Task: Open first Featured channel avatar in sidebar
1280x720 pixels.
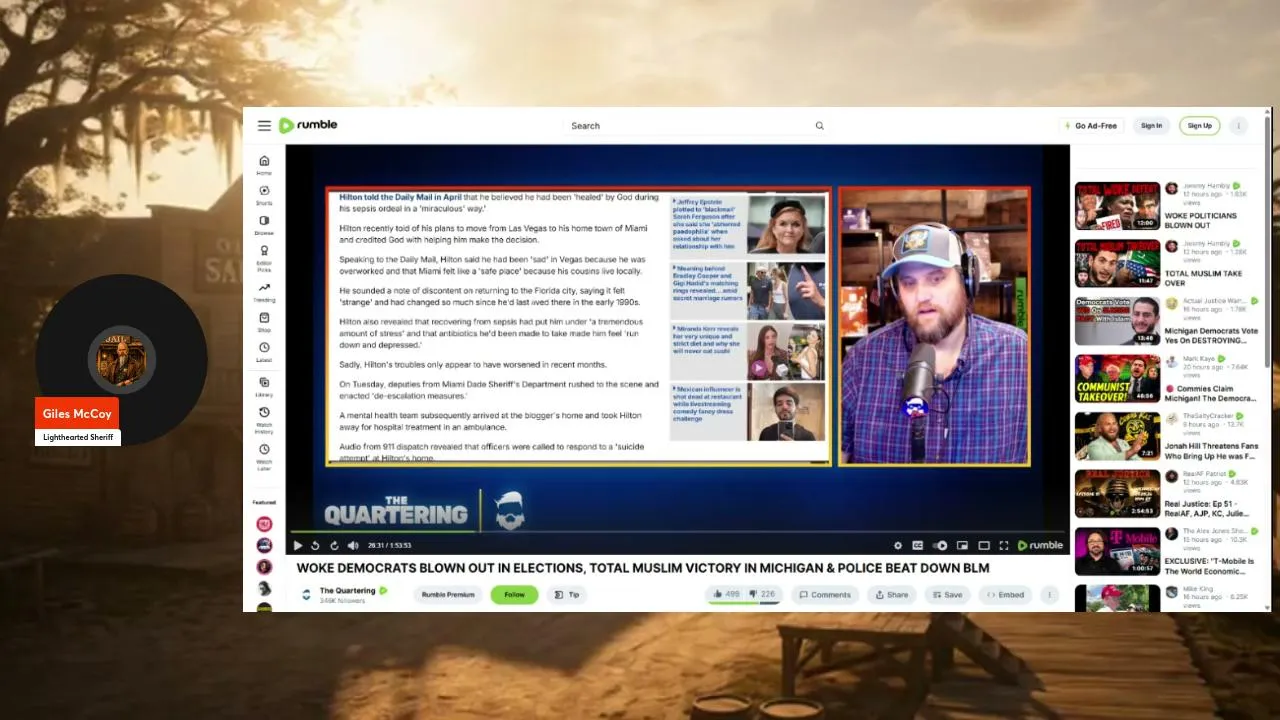Action: 264,524
